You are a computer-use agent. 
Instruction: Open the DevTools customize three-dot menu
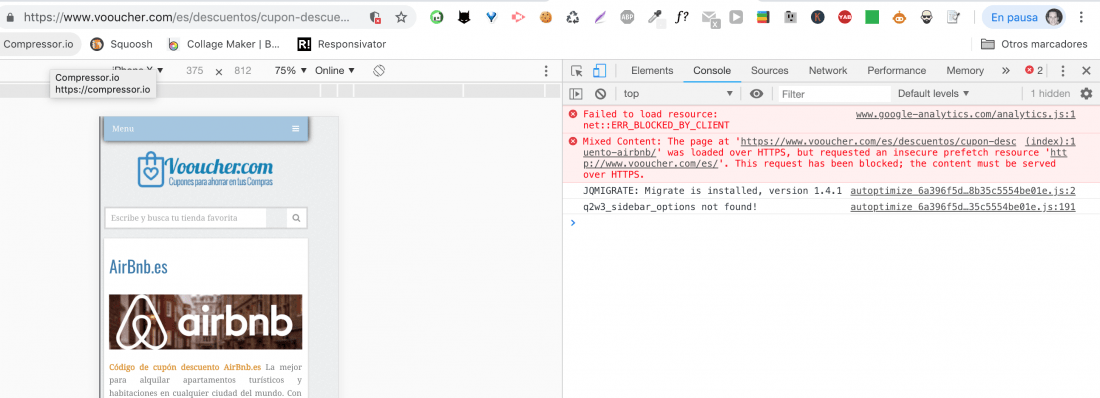tap(1062, 71)
